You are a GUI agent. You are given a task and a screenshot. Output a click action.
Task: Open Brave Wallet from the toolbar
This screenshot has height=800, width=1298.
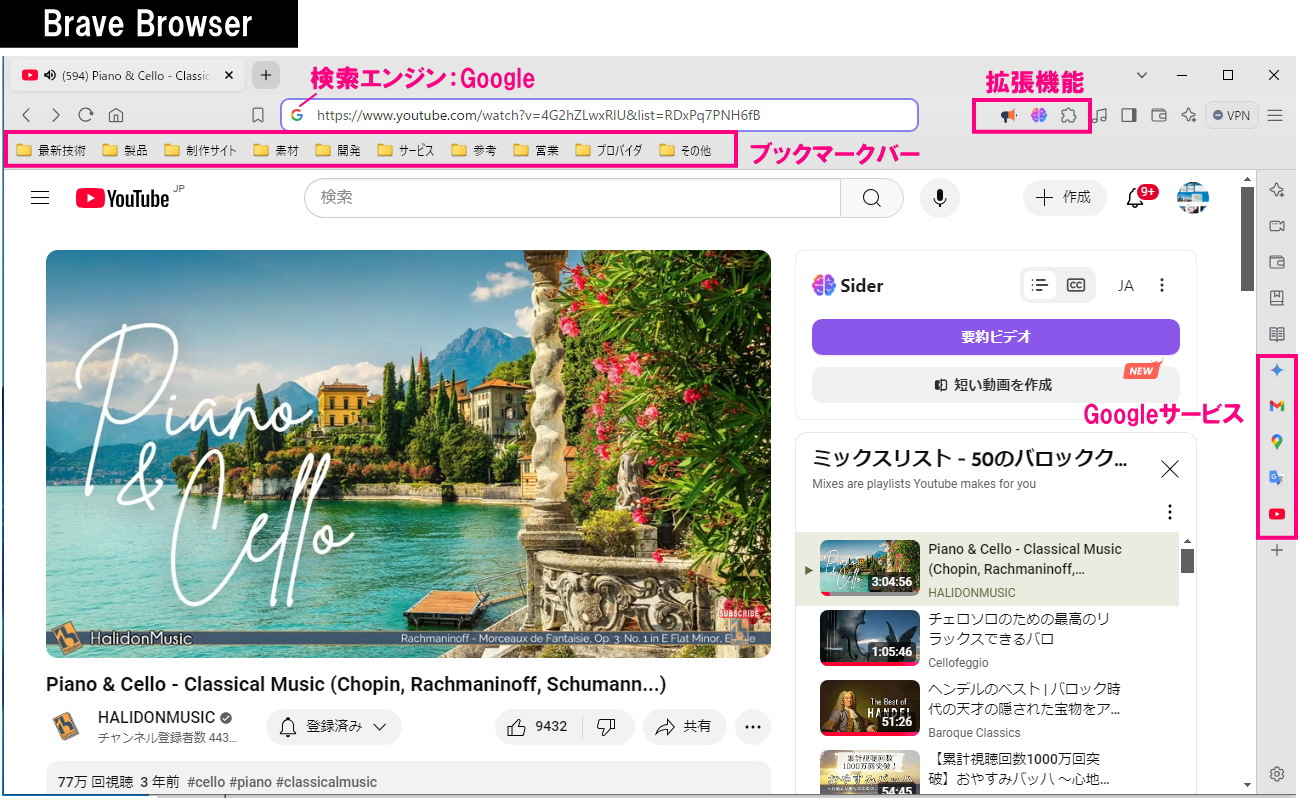pyautogui.click(x=1159, y=115)
